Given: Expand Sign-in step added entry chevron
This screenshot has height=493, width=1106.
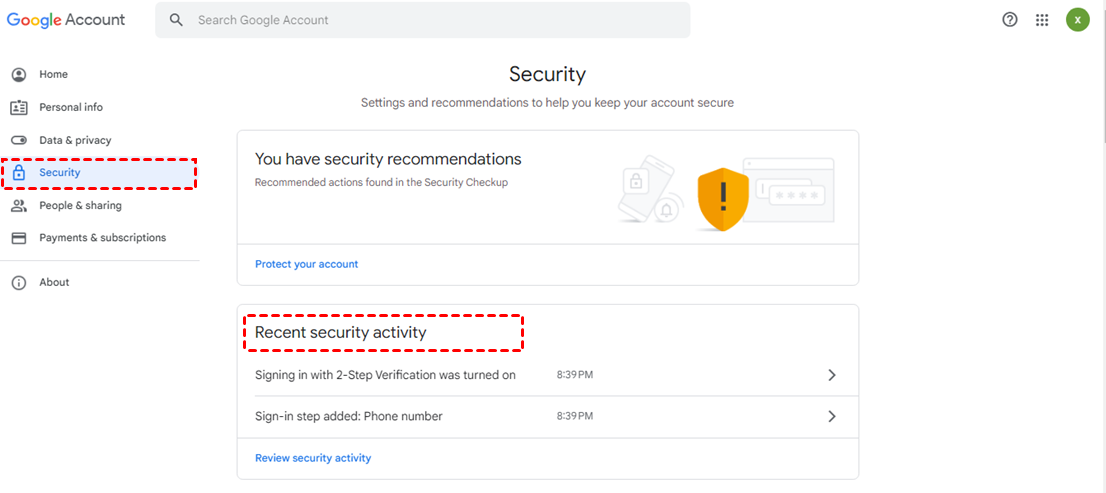Looking at the screenshot, I should (x=831, y=416).
